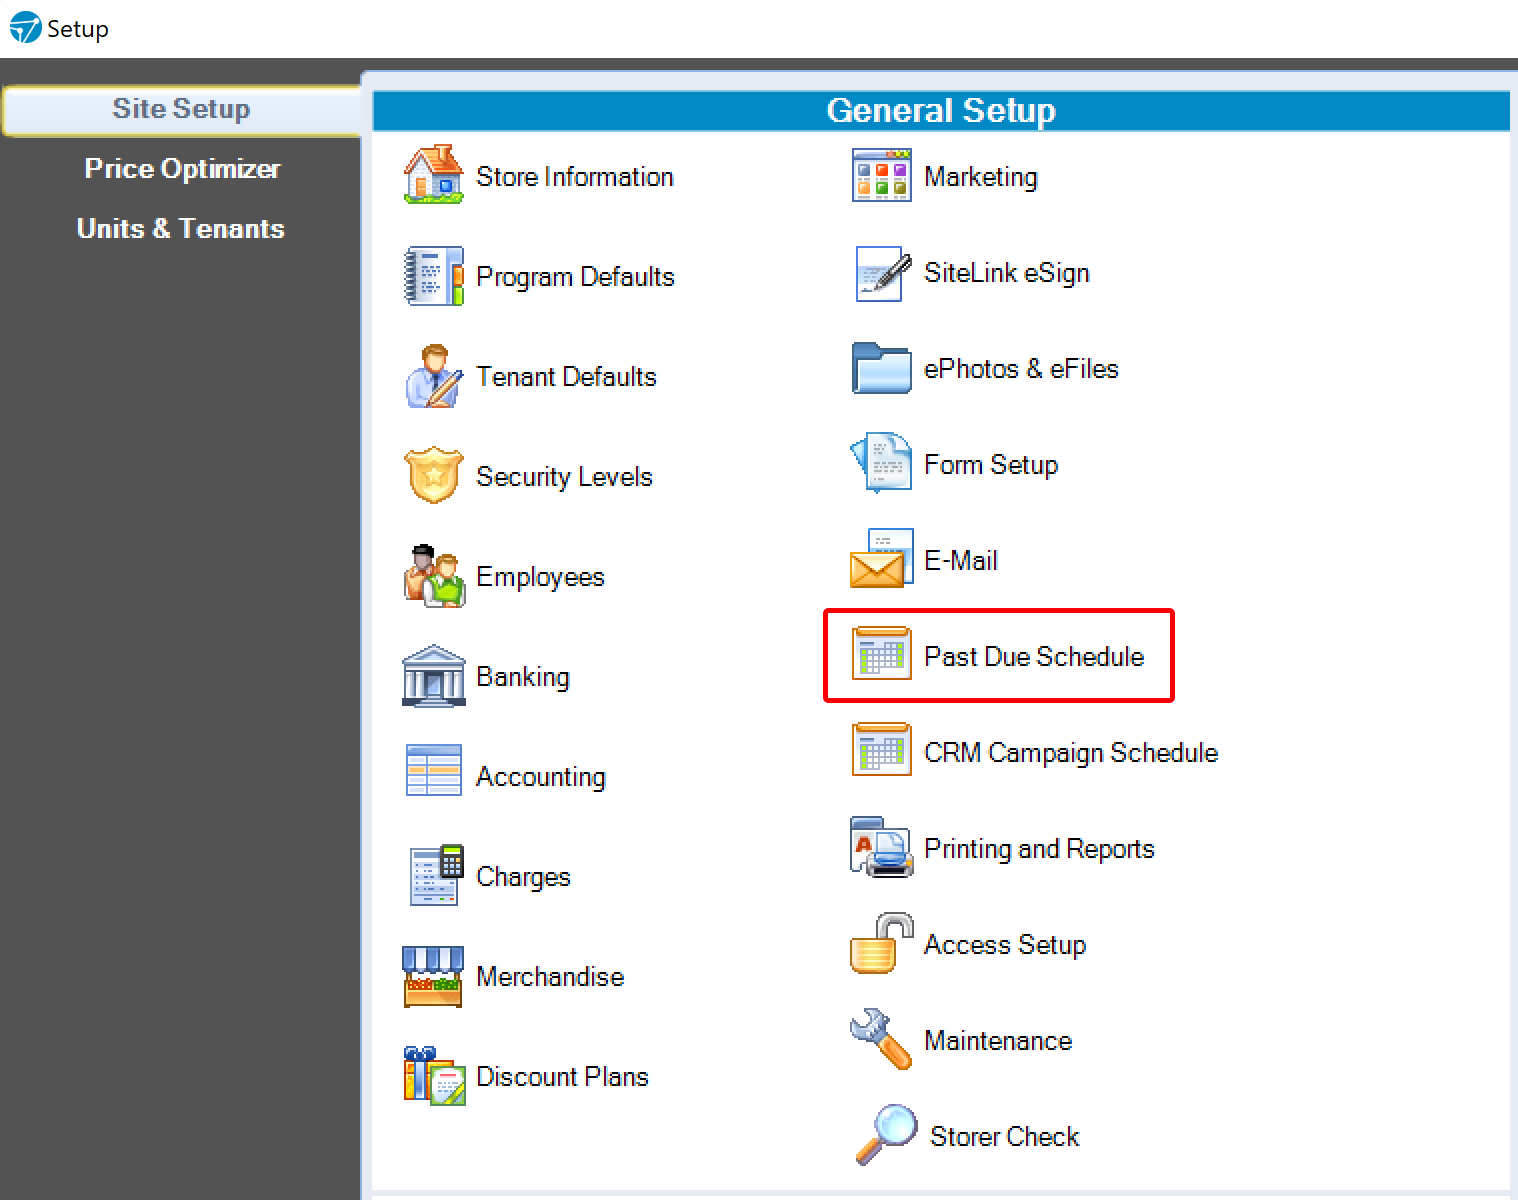Select the Security Levels label
This screenshot has width=1518, height=1200.
[564, 477]
